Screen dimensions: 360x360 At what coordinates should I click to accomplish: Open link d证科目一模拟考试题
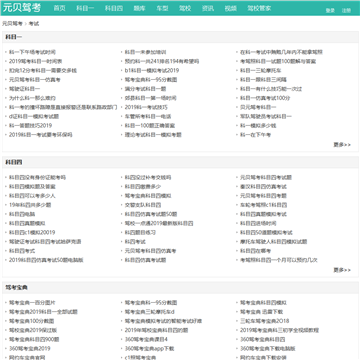[34, 116]
